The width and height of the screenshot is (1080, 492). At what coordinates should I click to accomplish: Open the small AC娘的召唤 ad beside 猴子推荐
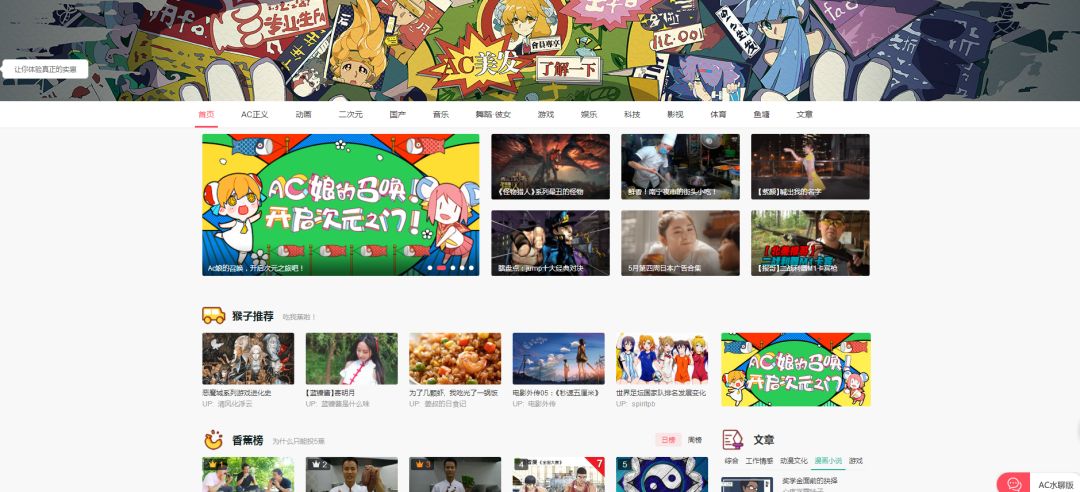(796, 369)
